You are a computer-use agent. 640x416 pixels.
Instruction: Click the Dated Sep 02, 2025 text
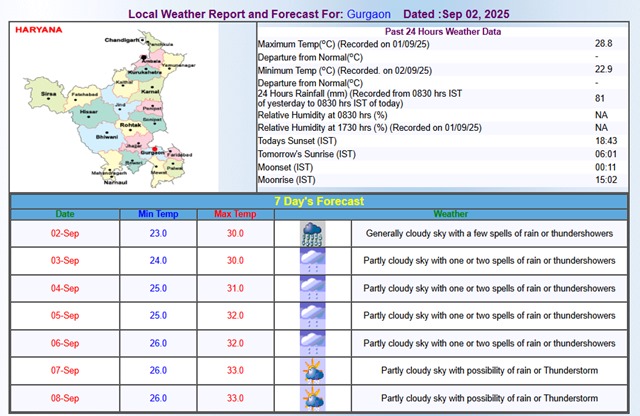(x=456, y=14)
